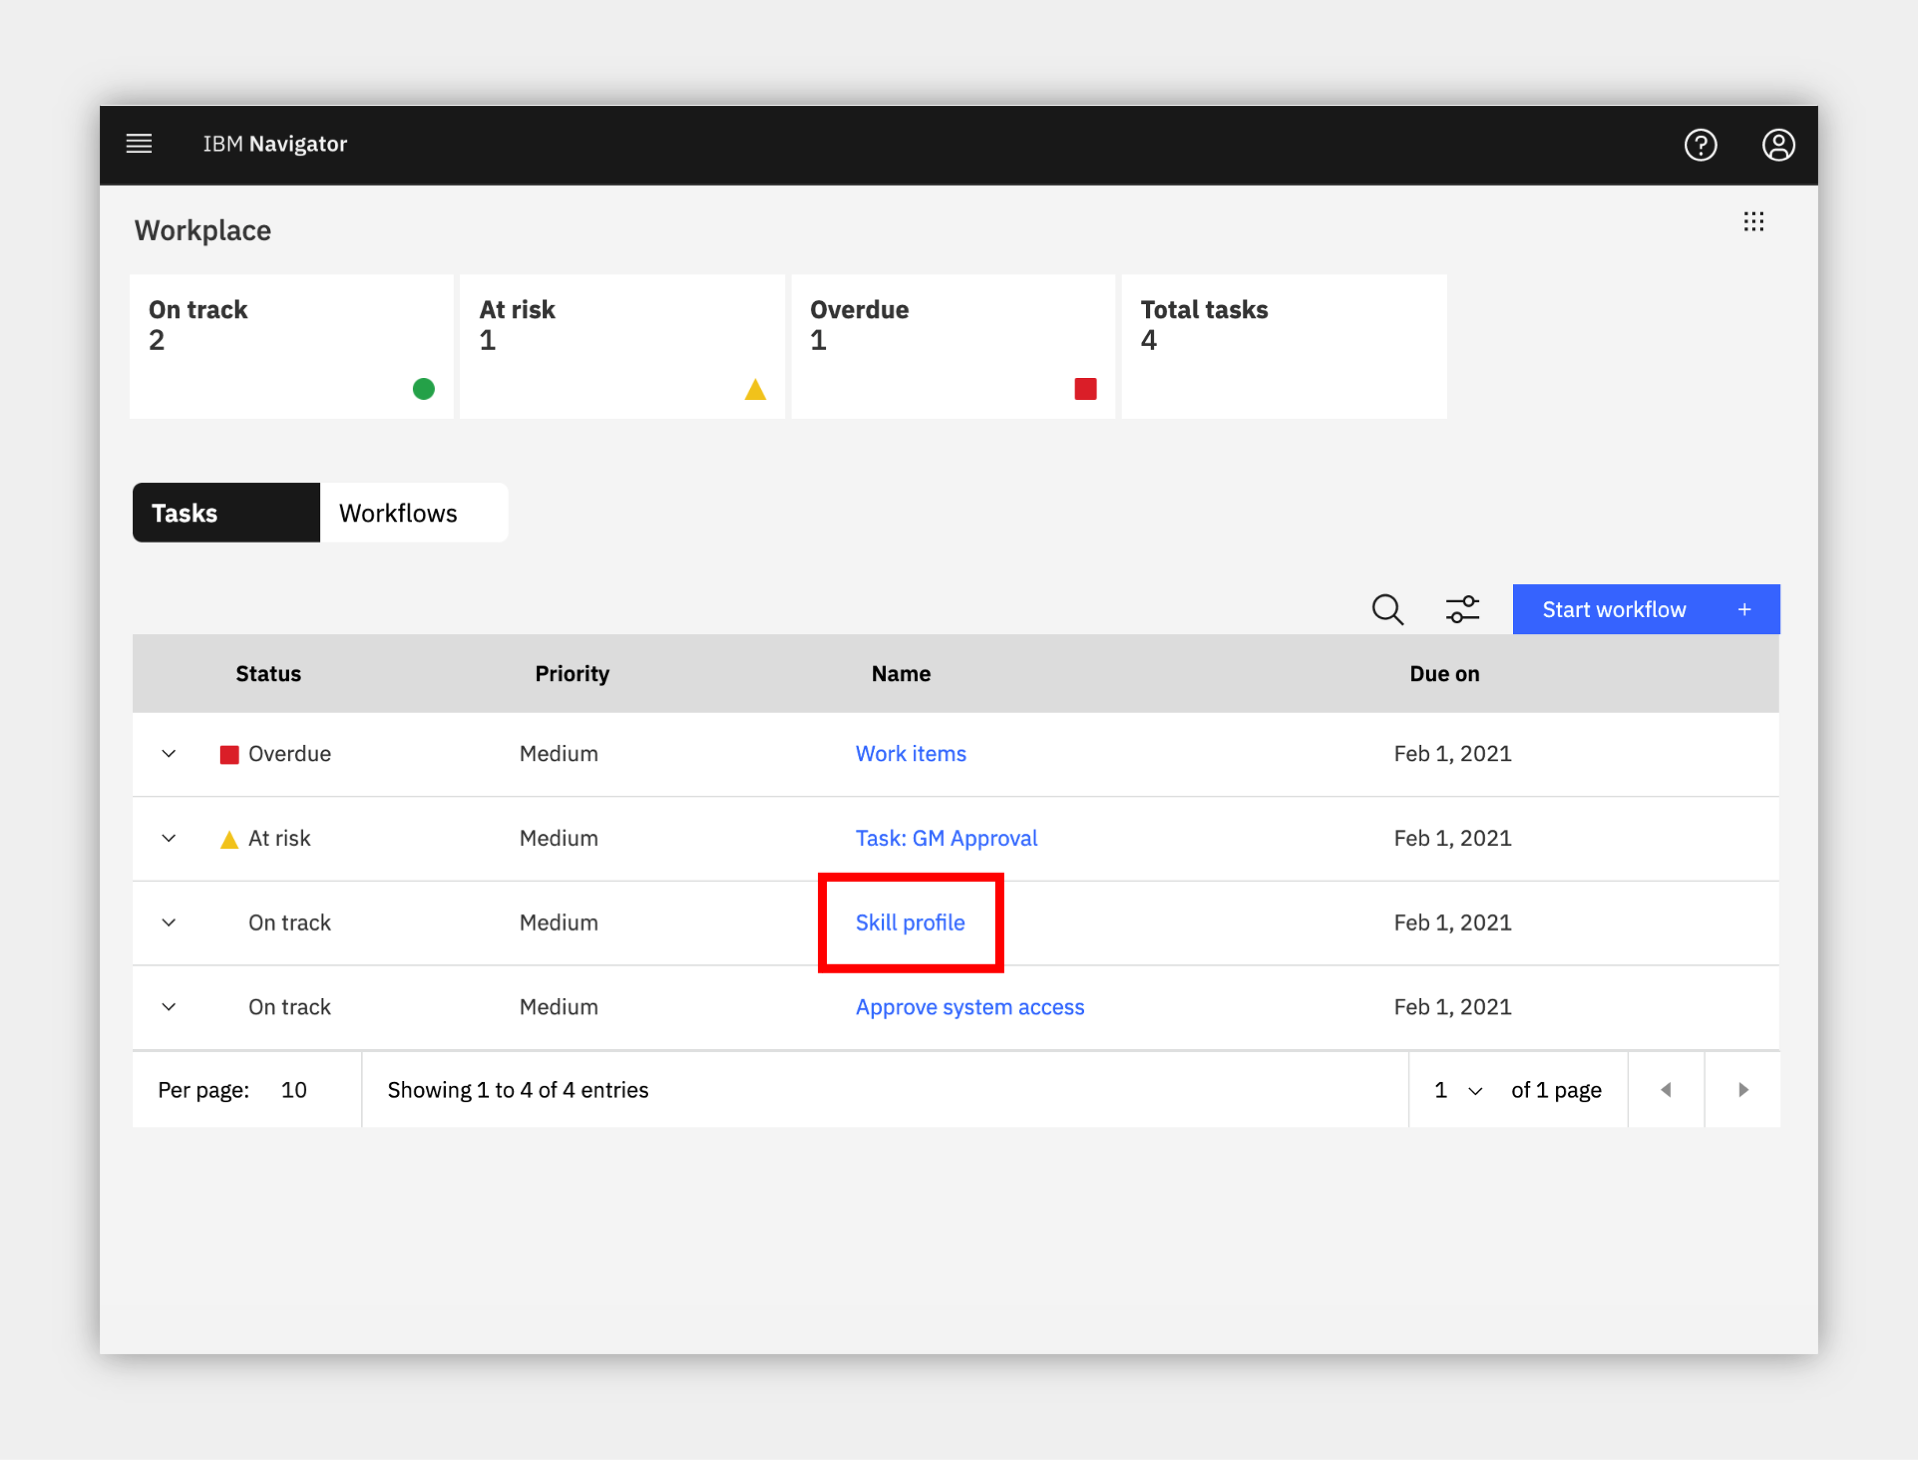Screen dimensions: 1918x1460
Task: Open the user profile avatar icon
Action: point(1778,145)
